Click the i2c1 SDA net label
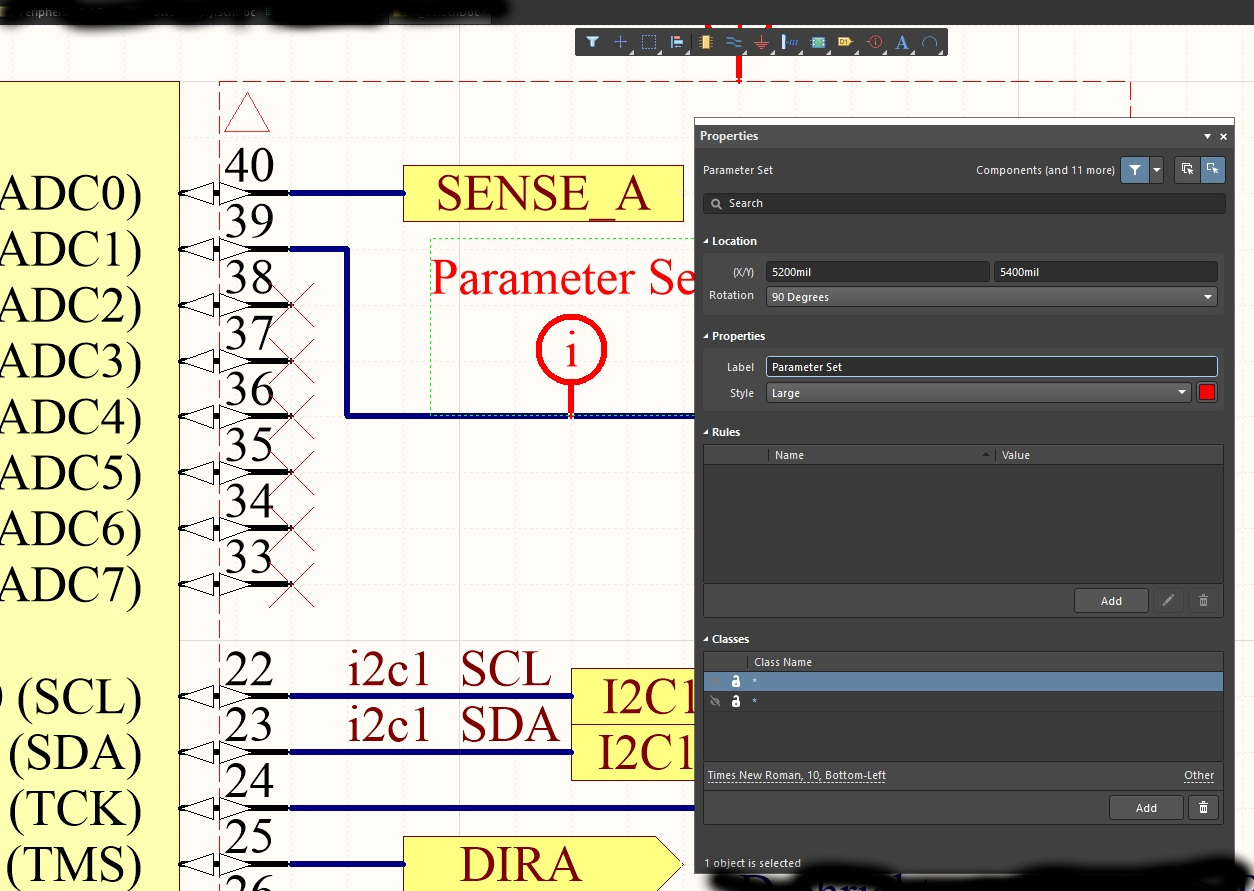Viewport: 1254px width, 891px height. coord(453,724)
